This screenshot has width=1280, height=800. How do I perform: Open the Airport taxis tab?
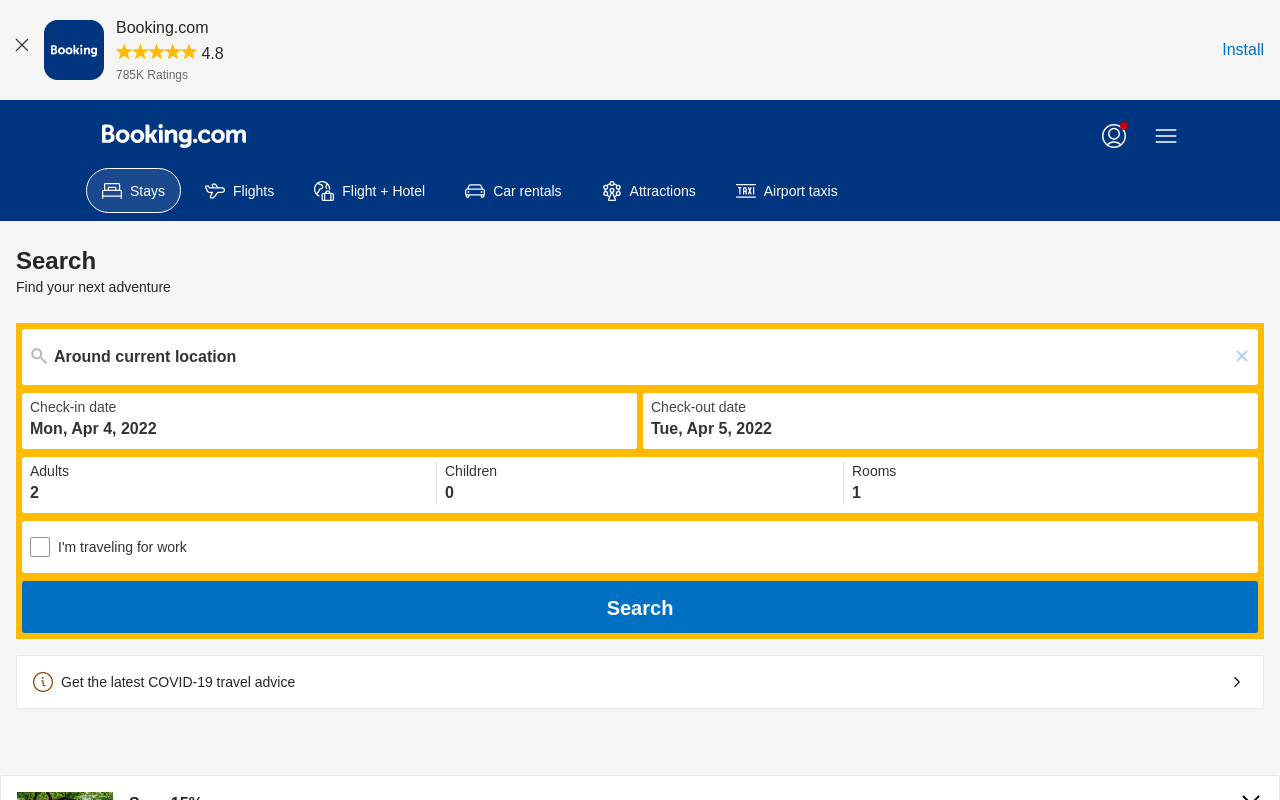pos(787,191)
